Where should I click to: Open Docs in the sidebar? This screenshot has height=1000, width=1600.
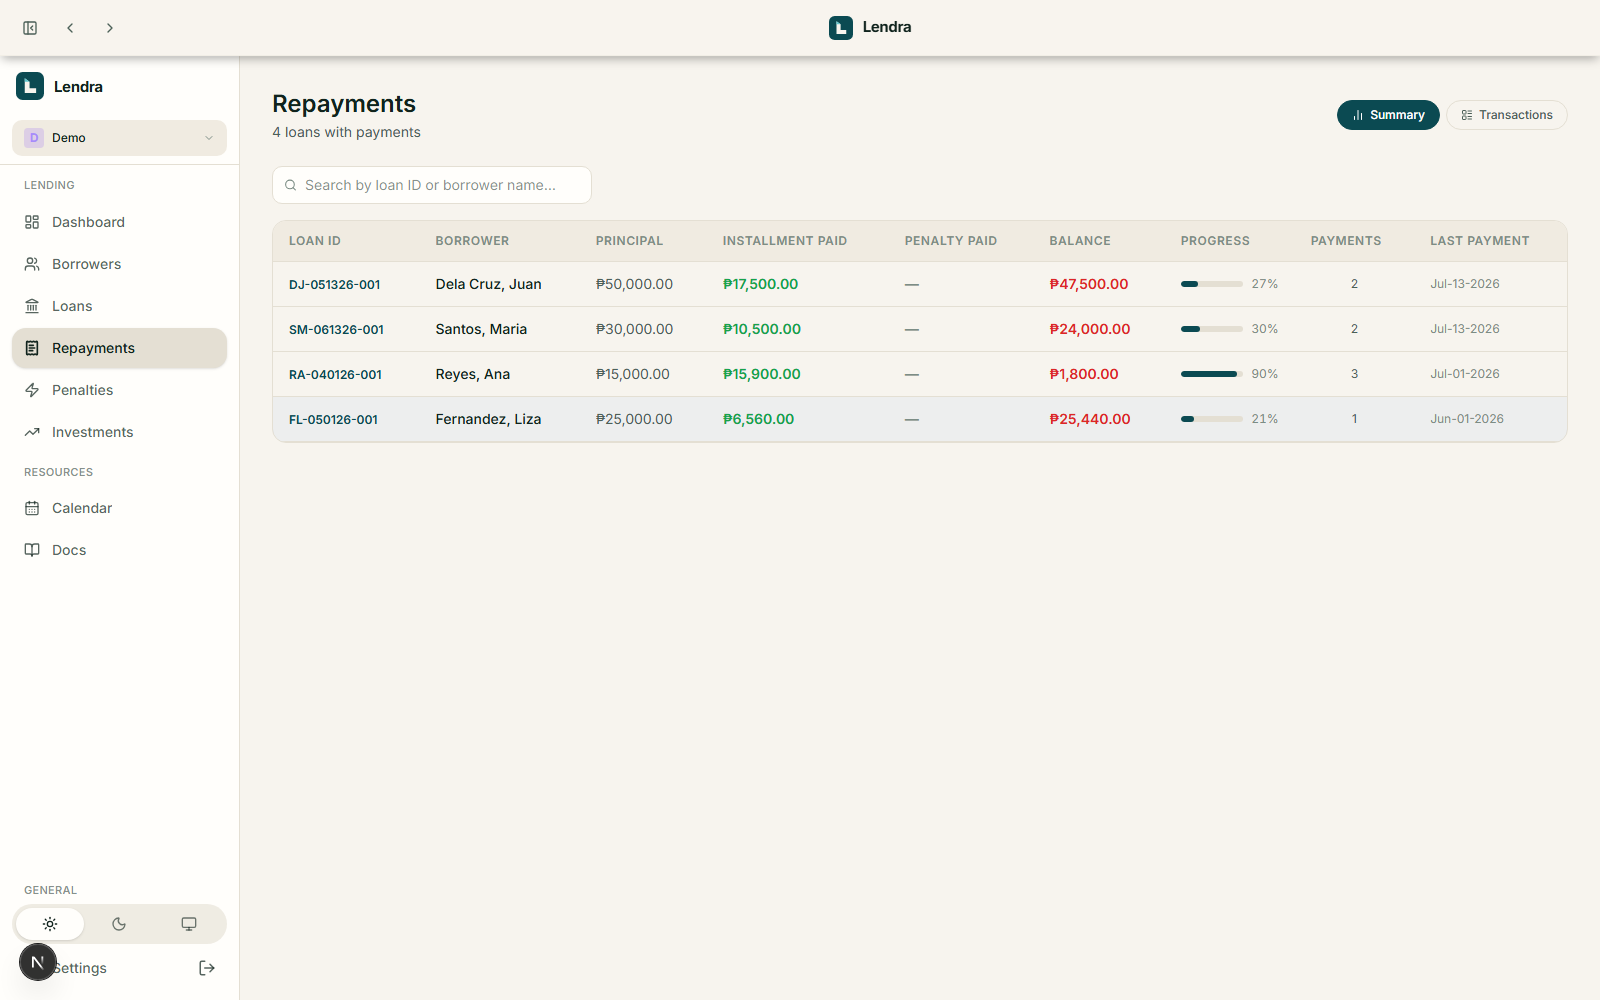tap(119, 550)
